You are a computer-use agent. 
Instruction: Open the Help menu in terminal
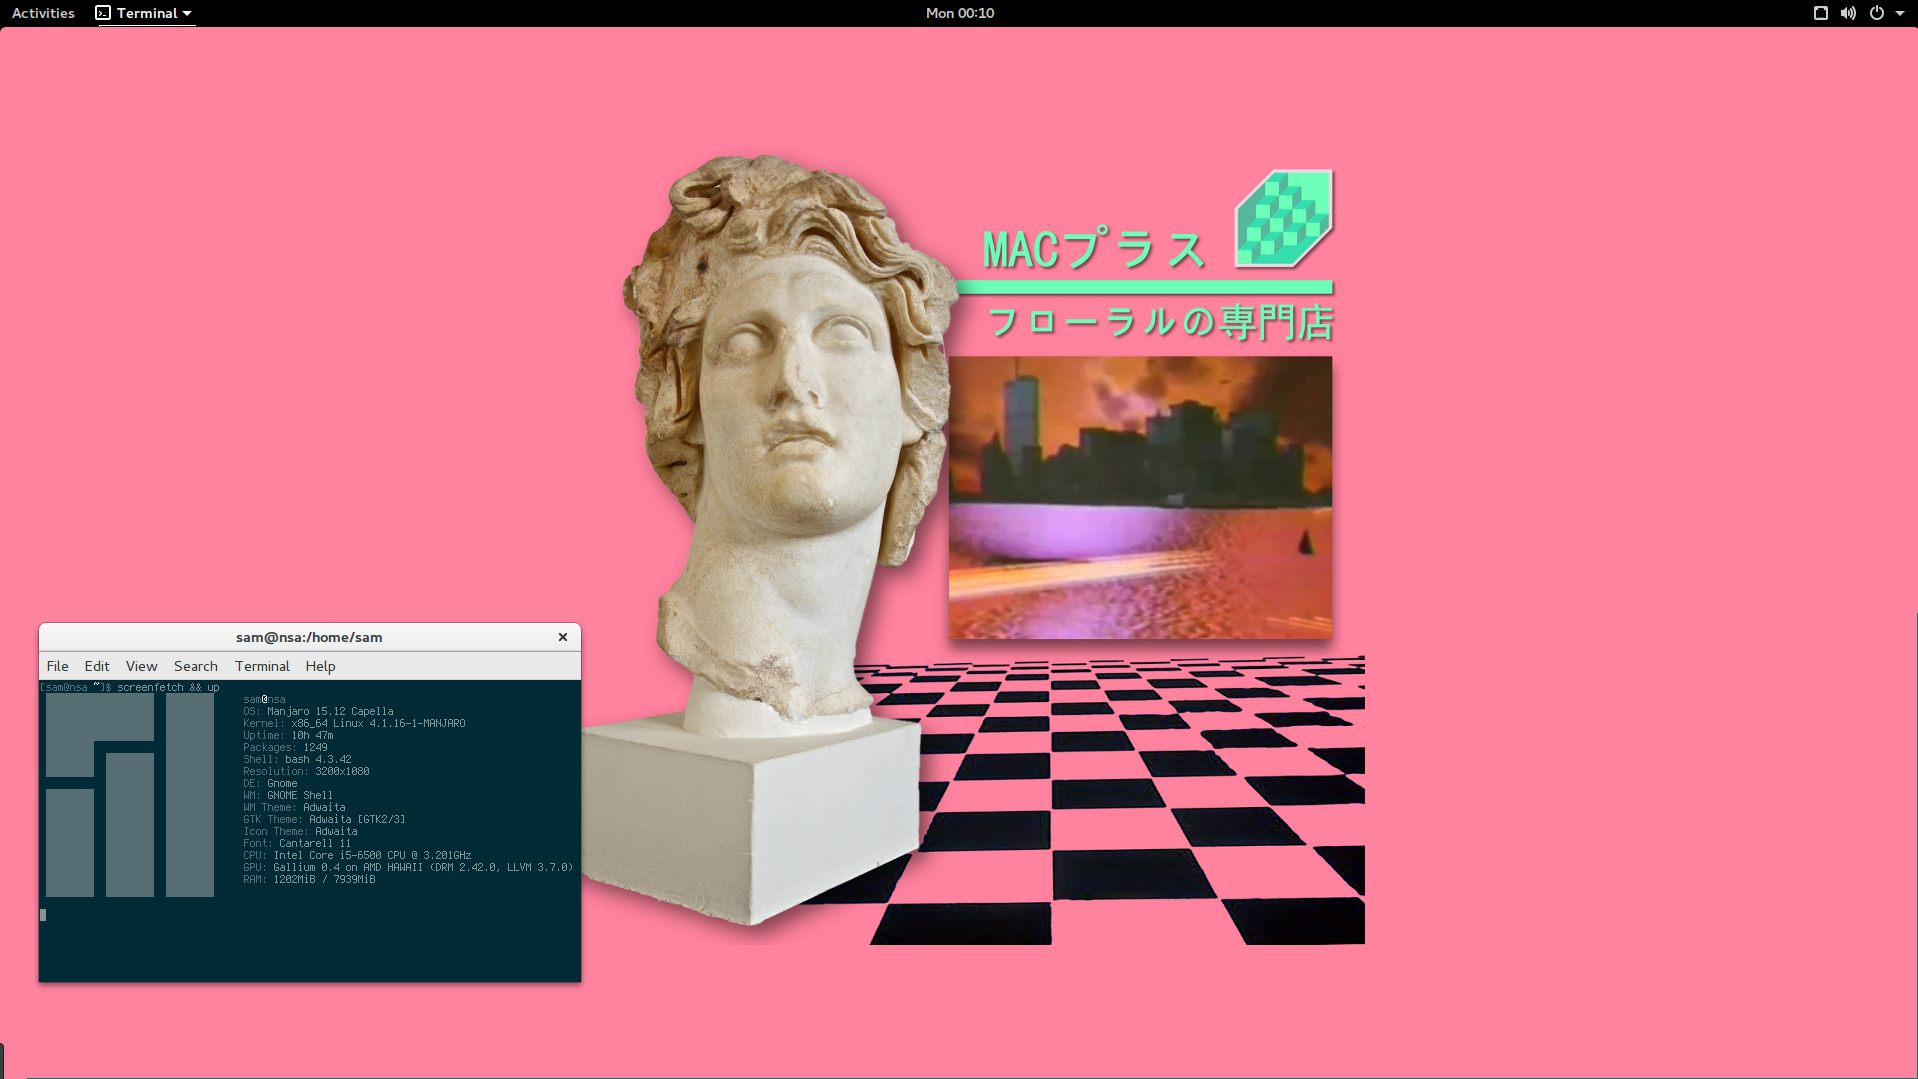320,666
